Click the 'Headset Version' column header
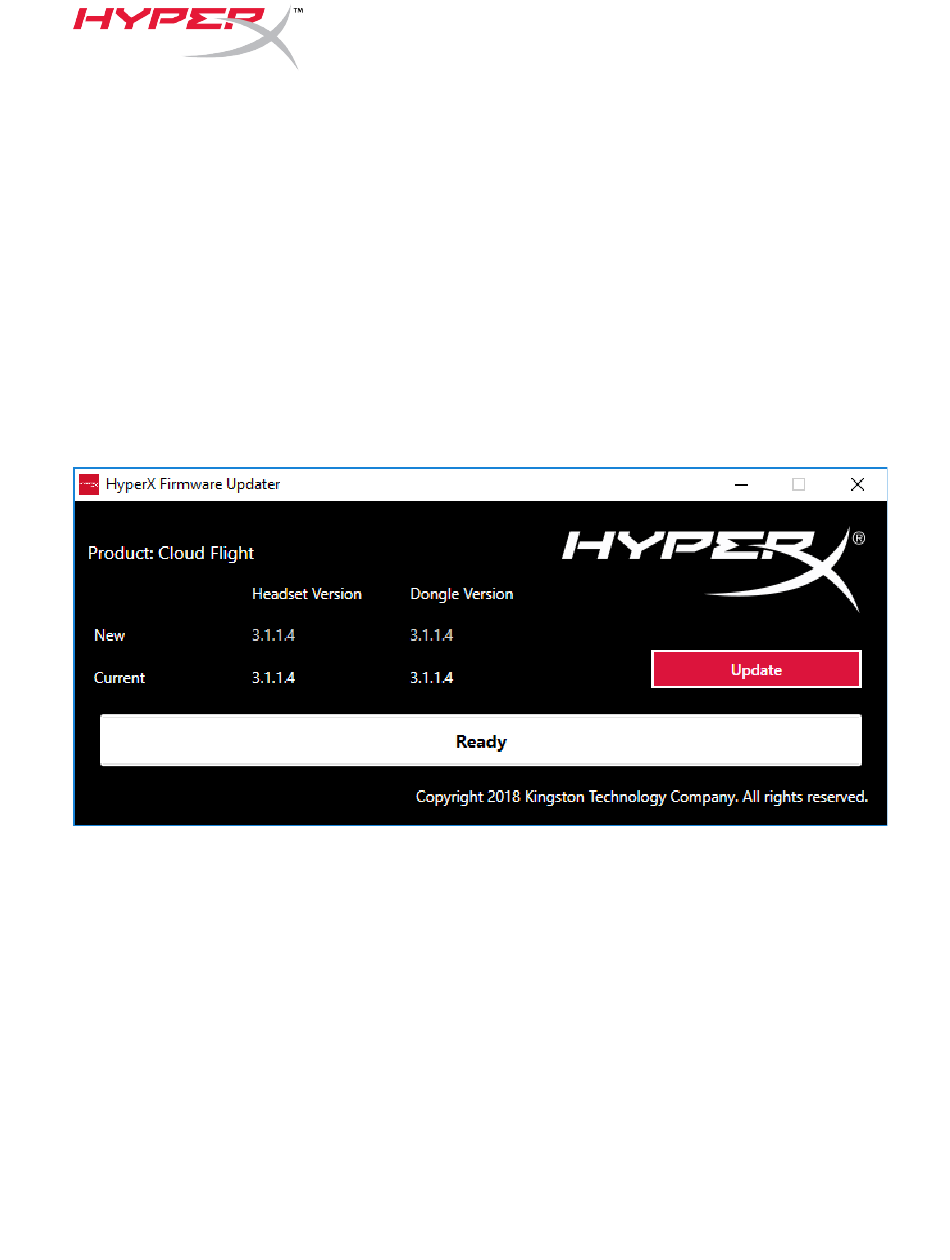The height and width of the screenshot is (1260, 950). point(307,594)
